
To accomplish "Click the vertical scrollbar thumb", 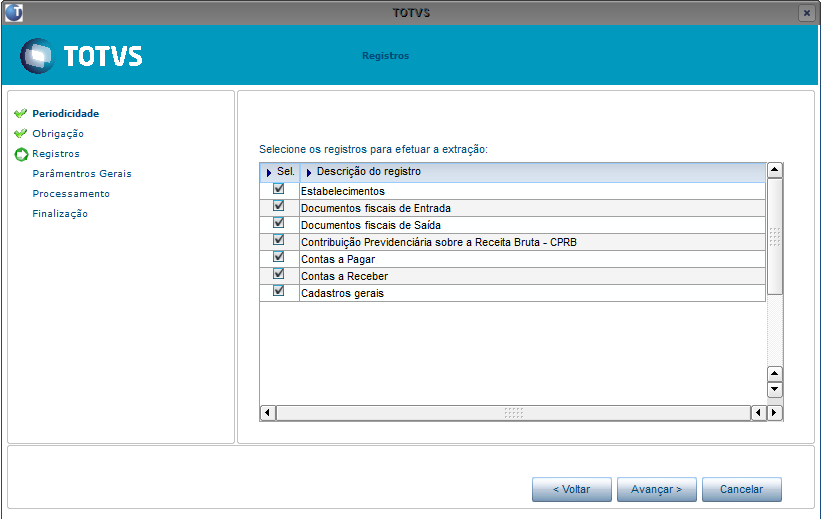I will point(774,236).
